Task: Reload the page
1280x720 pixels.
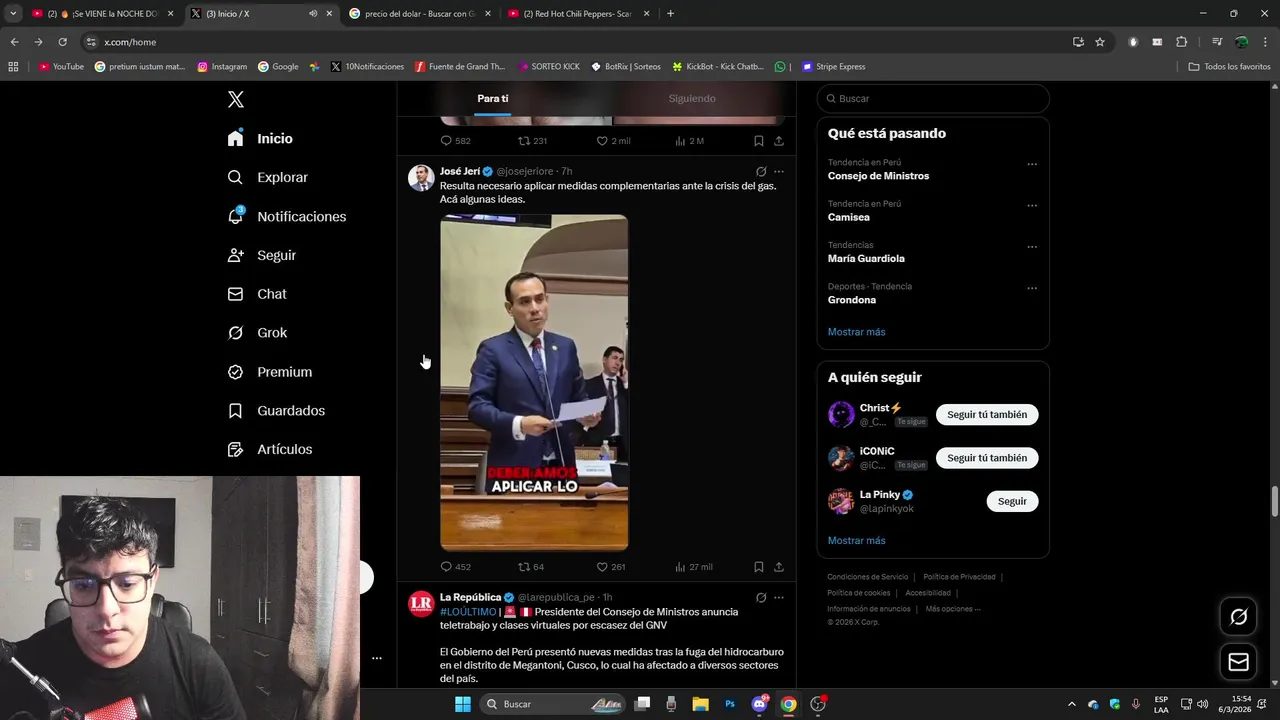Action: 62,42
